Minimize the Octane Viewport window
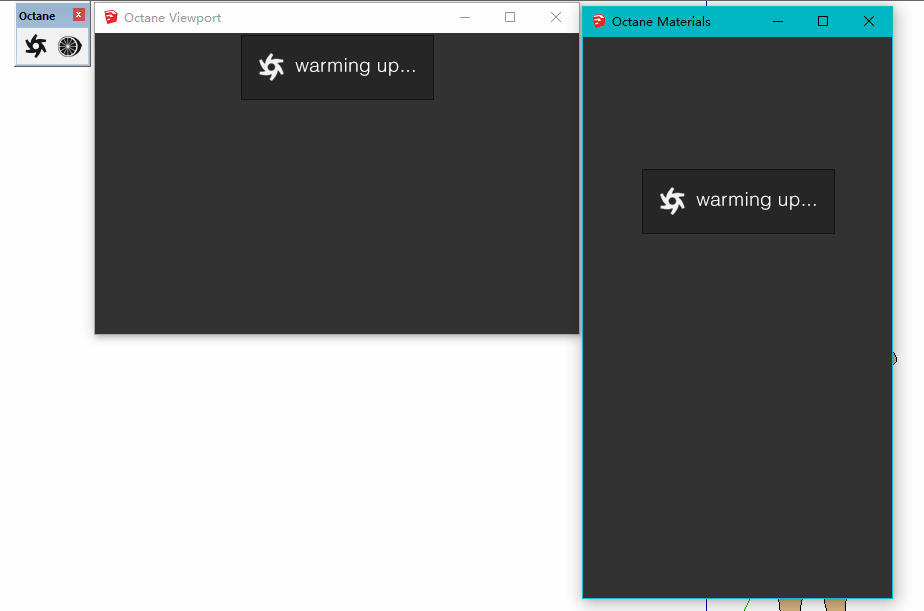Screen dimensions: 924x611 464,17
